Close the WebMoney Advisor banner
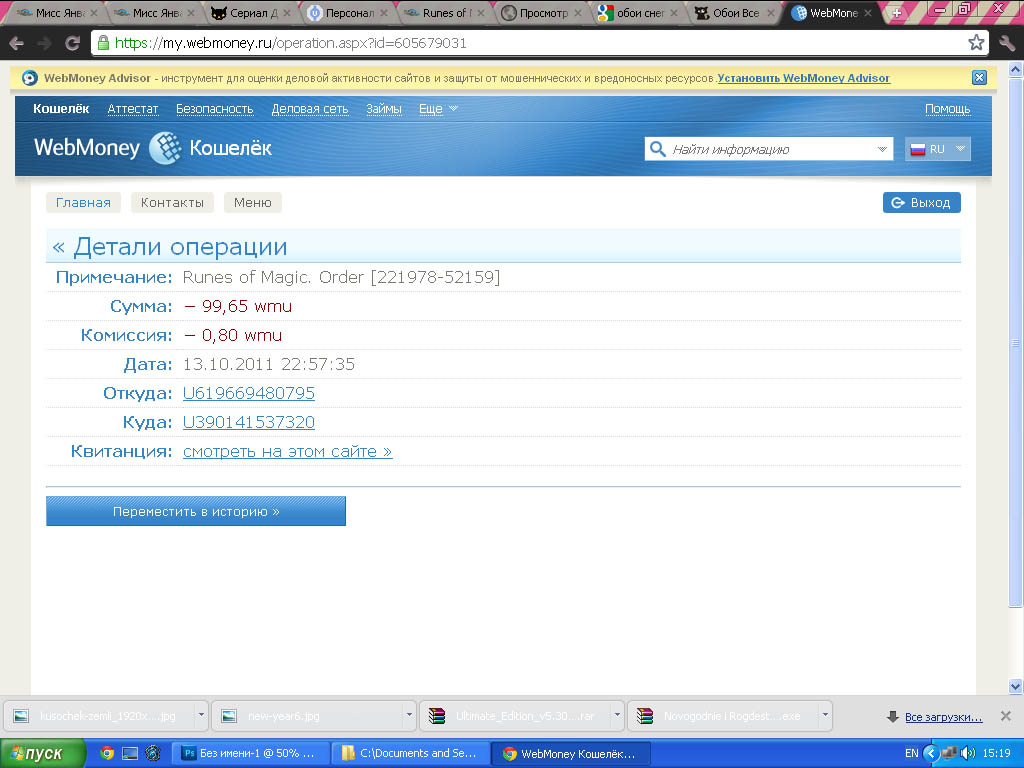1024x768 pixels. pyautogui.click(x=979, y=78)
